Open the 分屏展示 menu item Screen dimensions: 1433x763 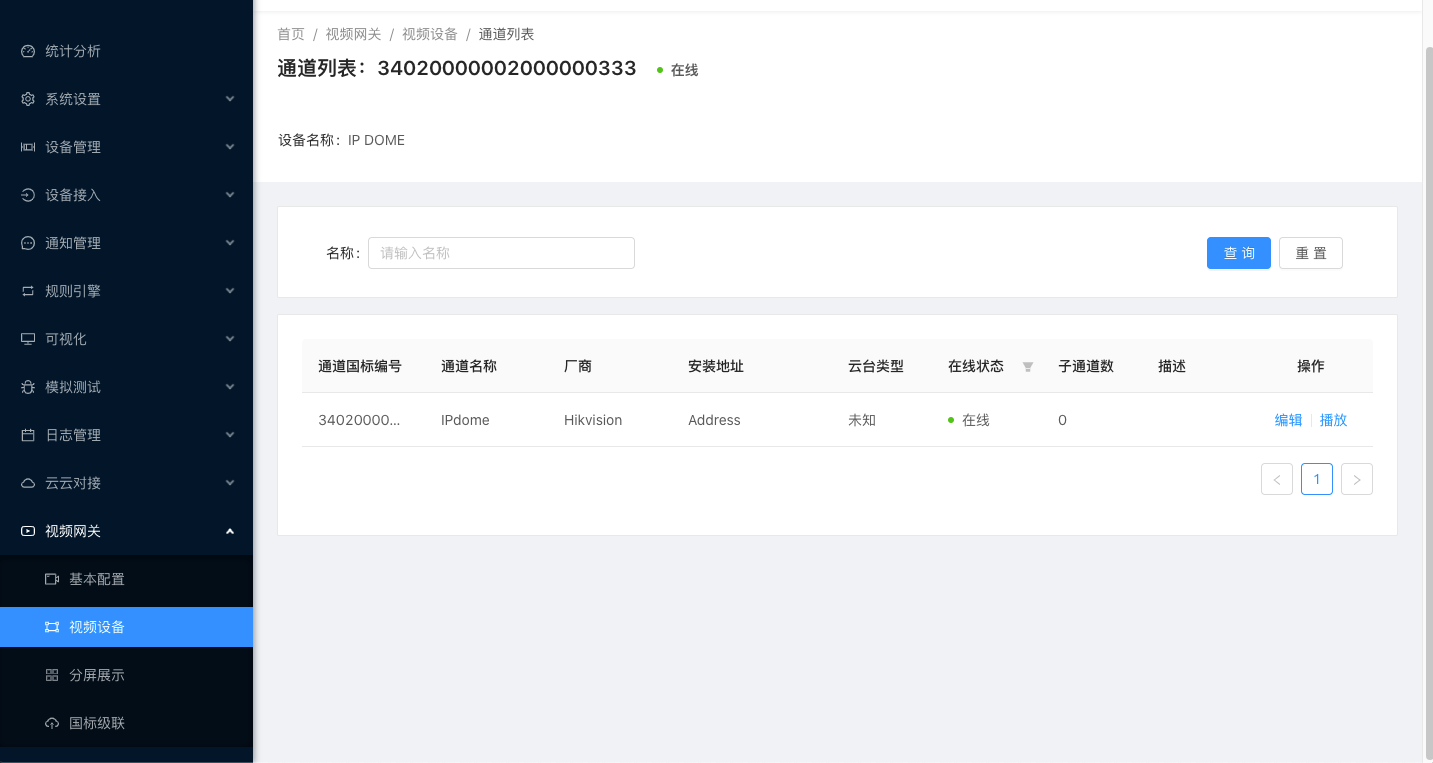tap(97, 675)
